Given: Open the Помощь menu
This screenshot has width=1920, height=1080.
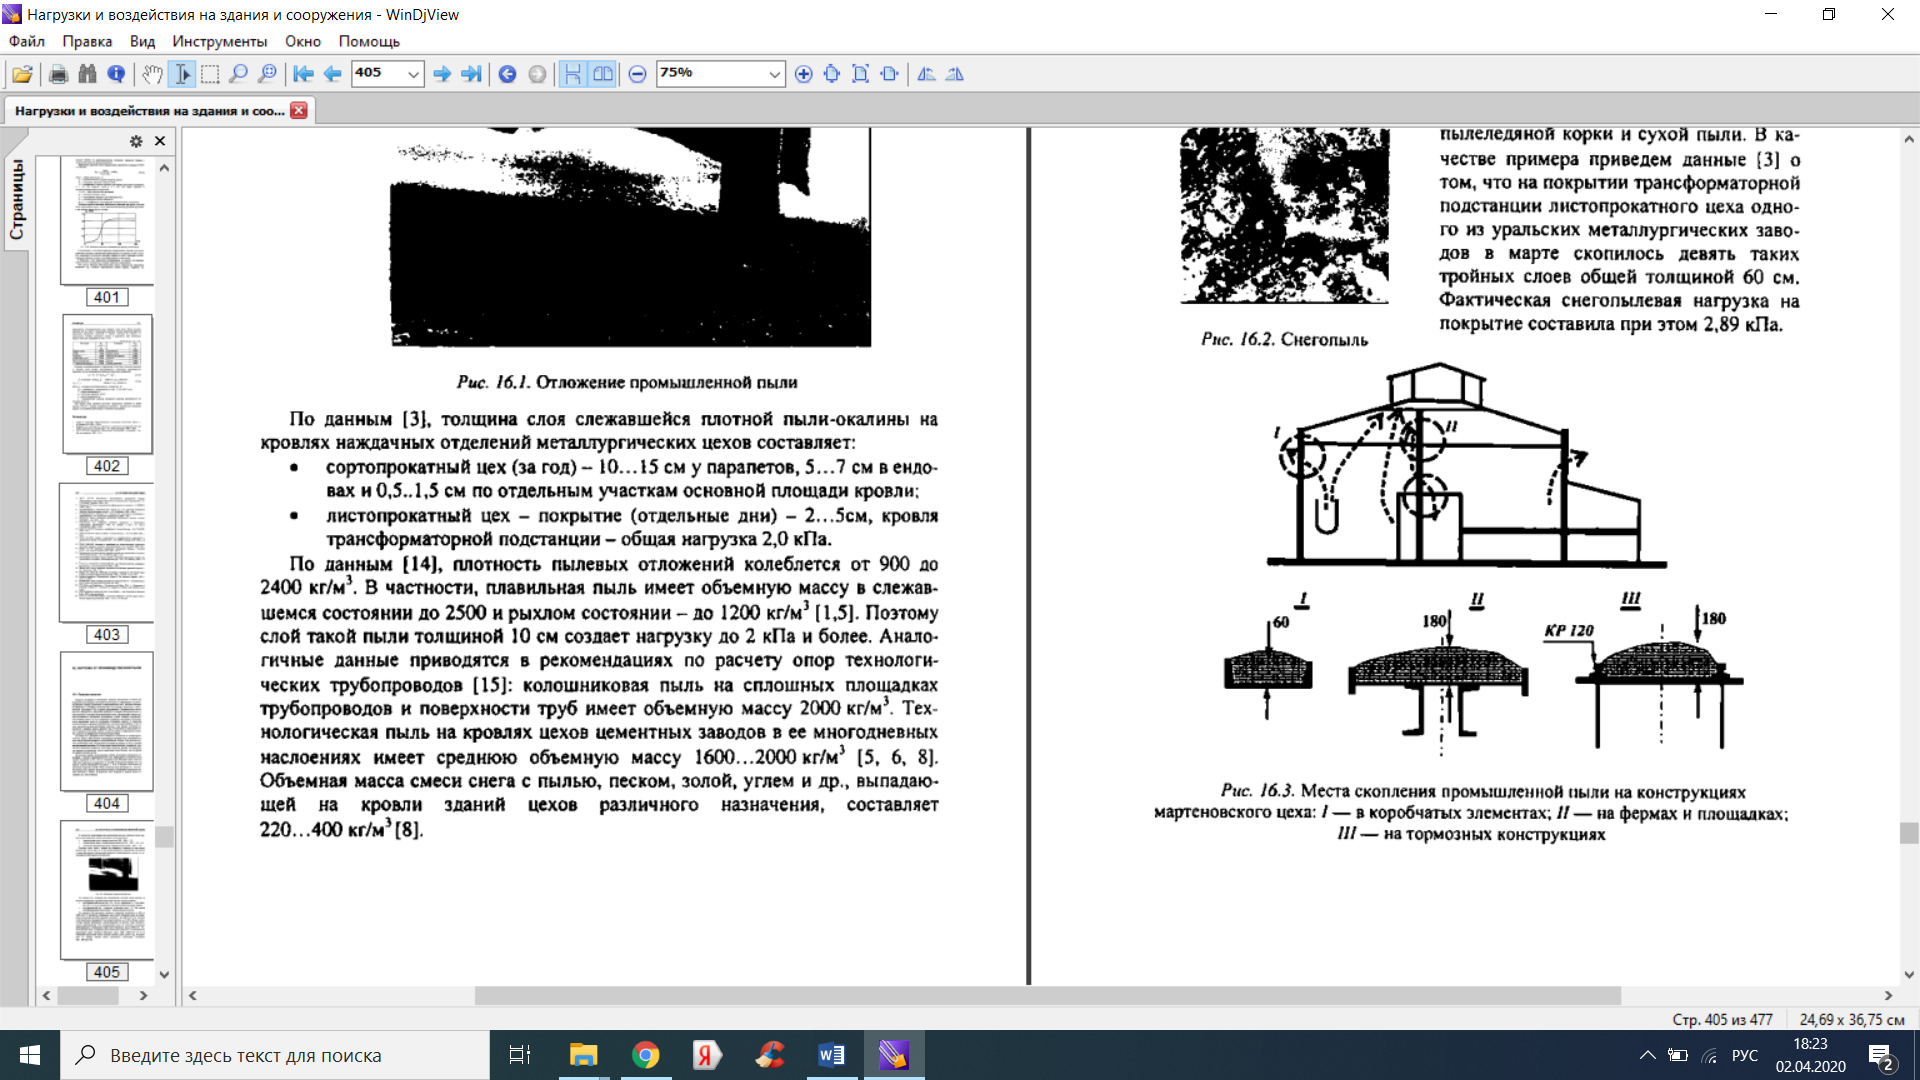Looking at the screenshot, I should pyautogui.click(x=369, y=41).
